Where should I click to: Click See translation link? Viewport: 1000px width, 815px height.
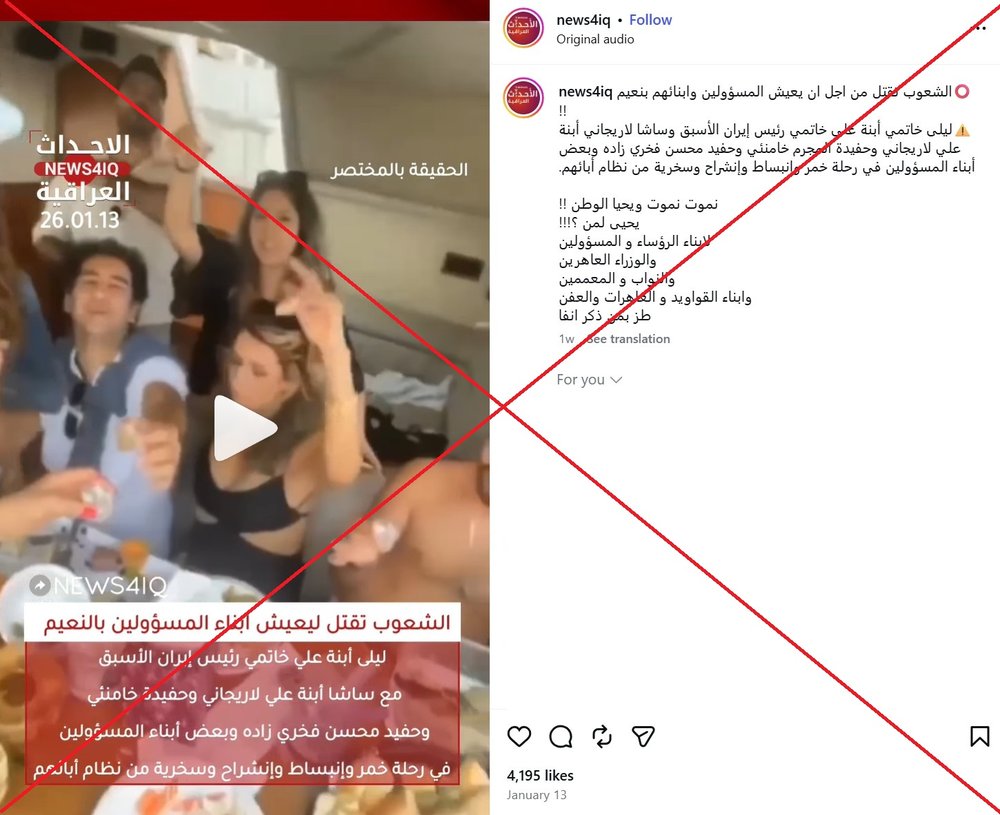[x=628, y=339]
